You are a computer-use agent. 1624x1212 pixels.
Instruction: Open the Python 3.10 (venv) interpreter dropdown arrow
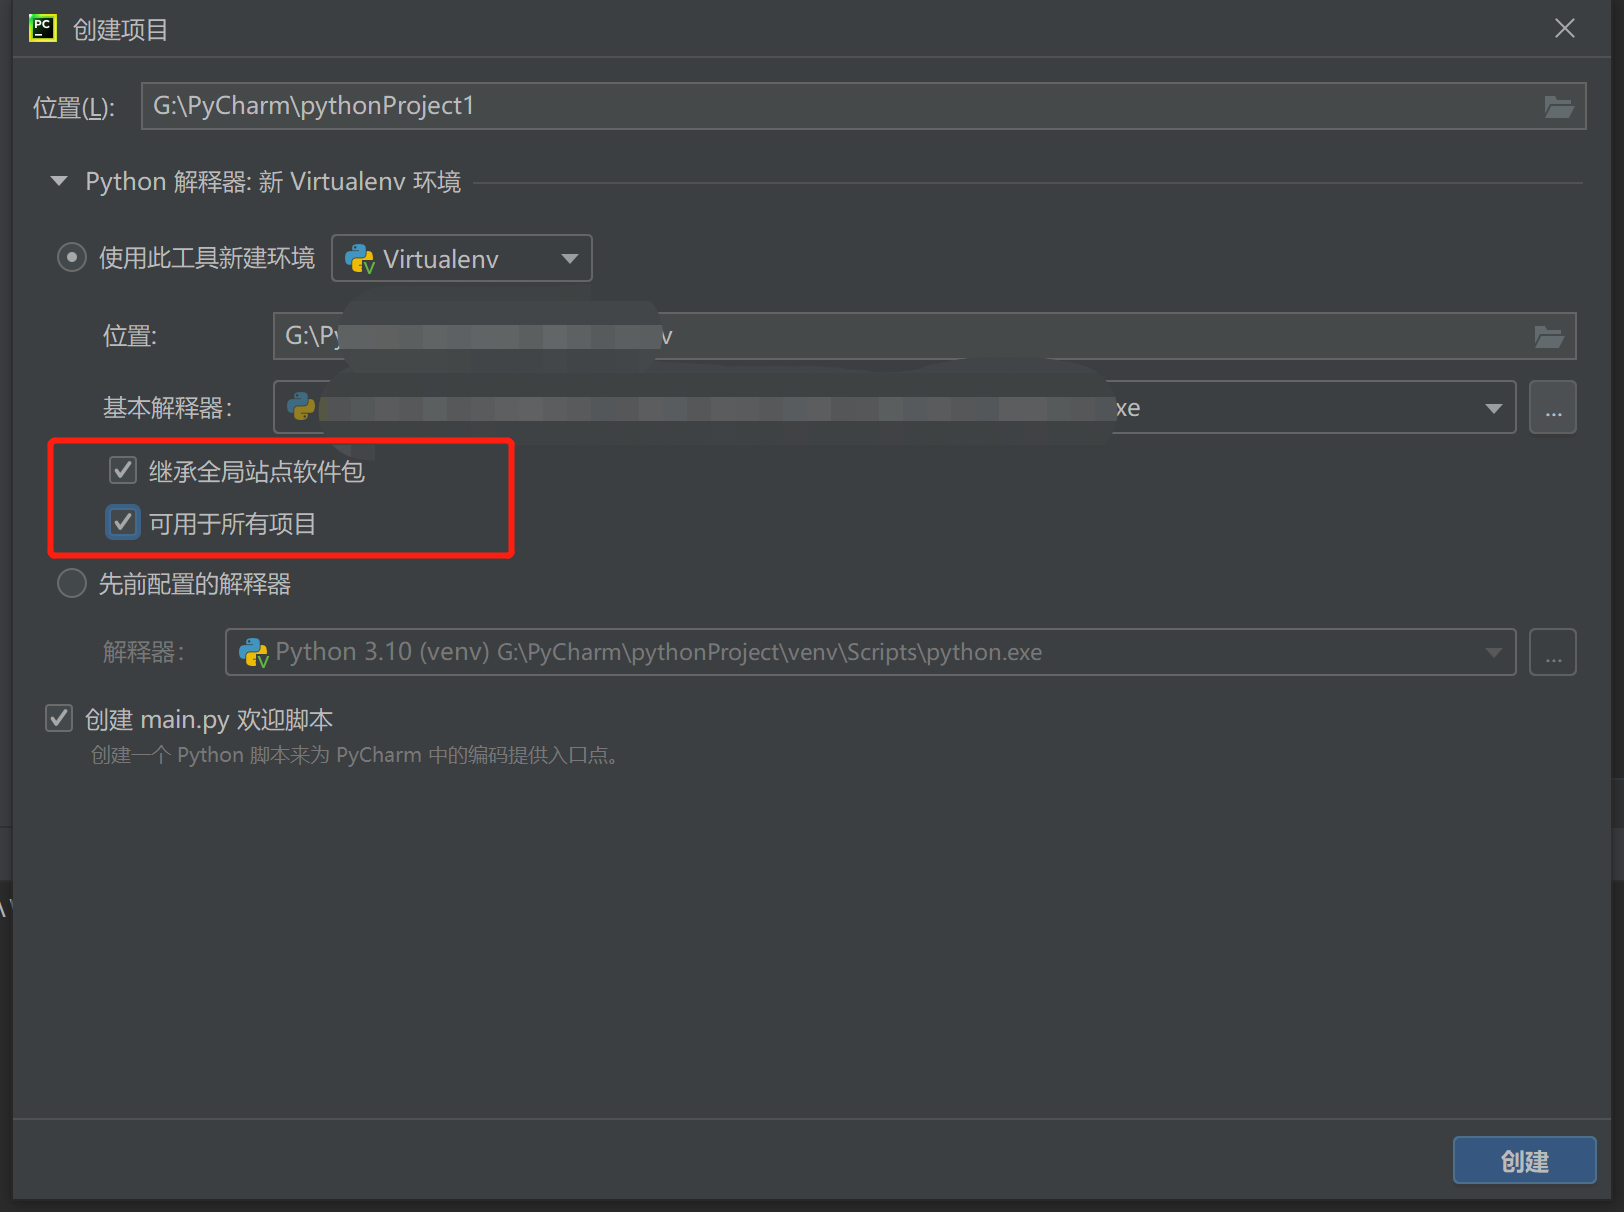tap(1493, 652)
